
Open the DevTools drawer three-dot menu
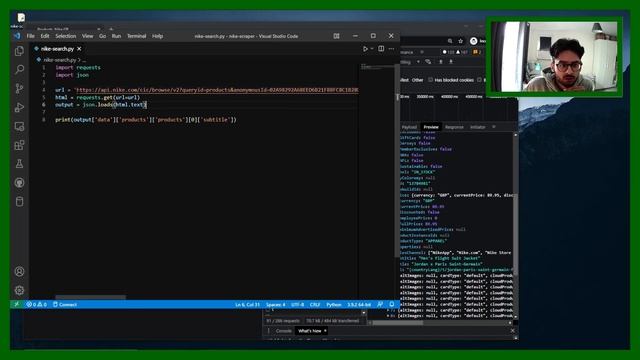[268, 331]
